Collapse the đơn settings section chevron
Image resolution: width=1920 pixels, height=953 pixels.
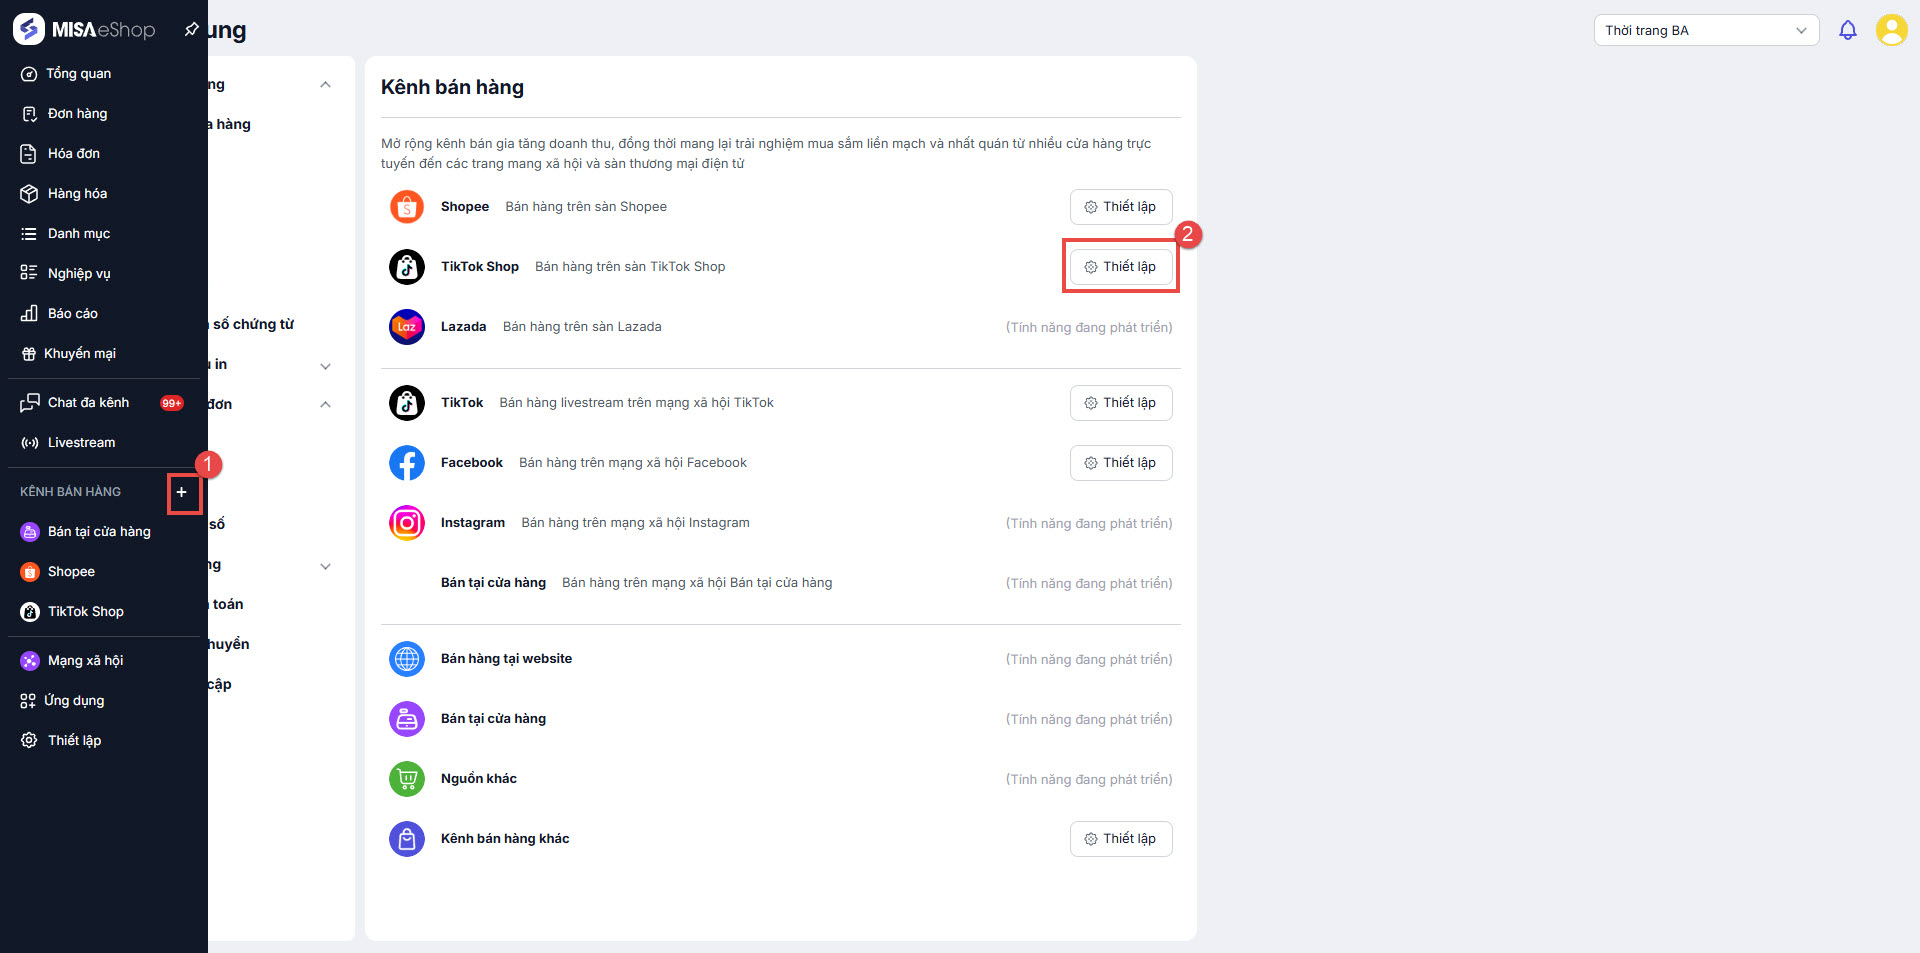pos(325,405)
